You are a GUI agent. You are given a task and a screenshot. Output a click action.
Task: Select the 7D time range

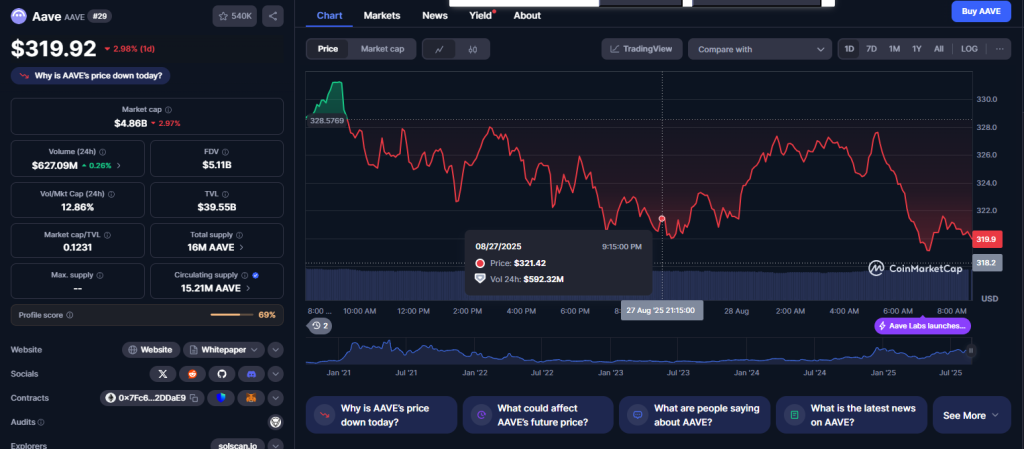(x=871, y=49)
